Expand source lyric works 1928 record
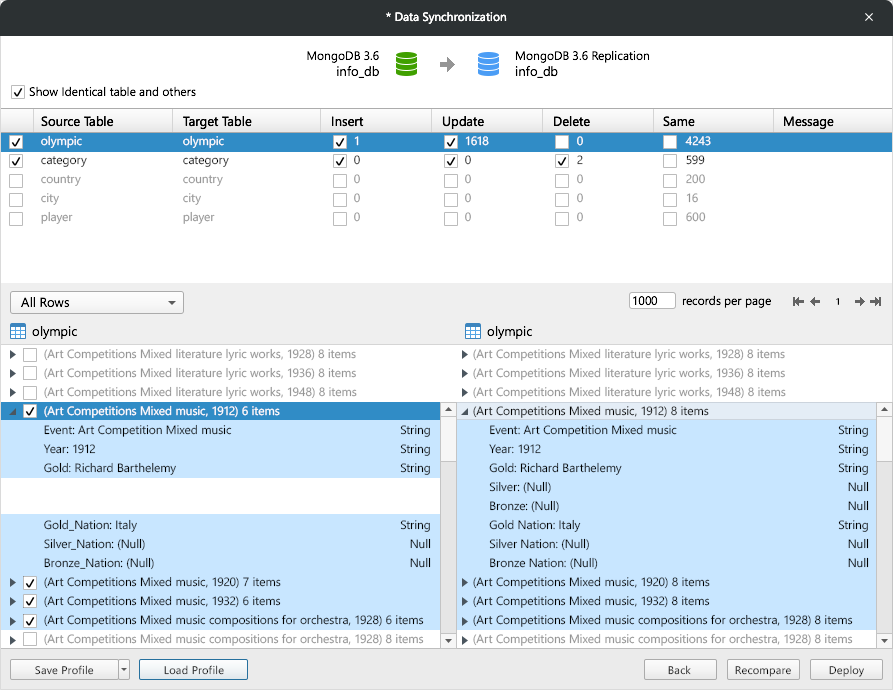The height and width of the screenshot is (690, 893). pos(13,354)
